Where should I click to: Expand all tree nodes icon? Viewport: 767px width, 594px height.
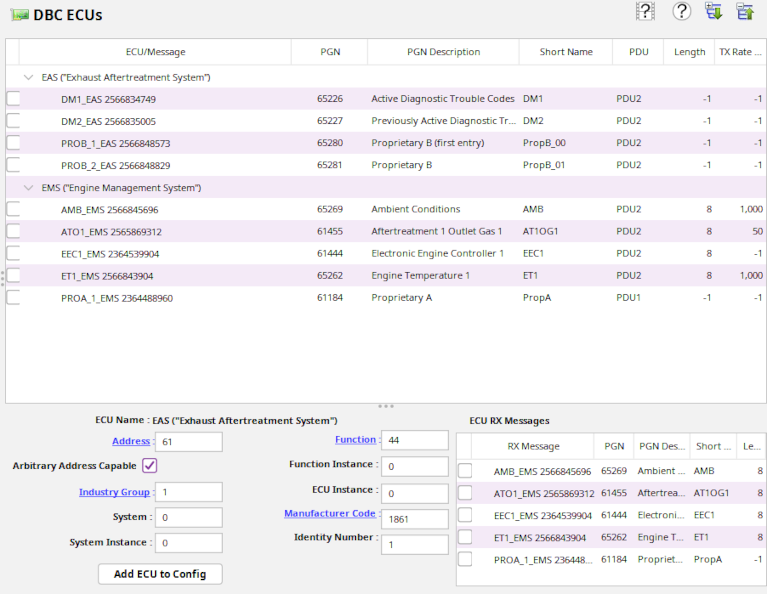[713, 12]
